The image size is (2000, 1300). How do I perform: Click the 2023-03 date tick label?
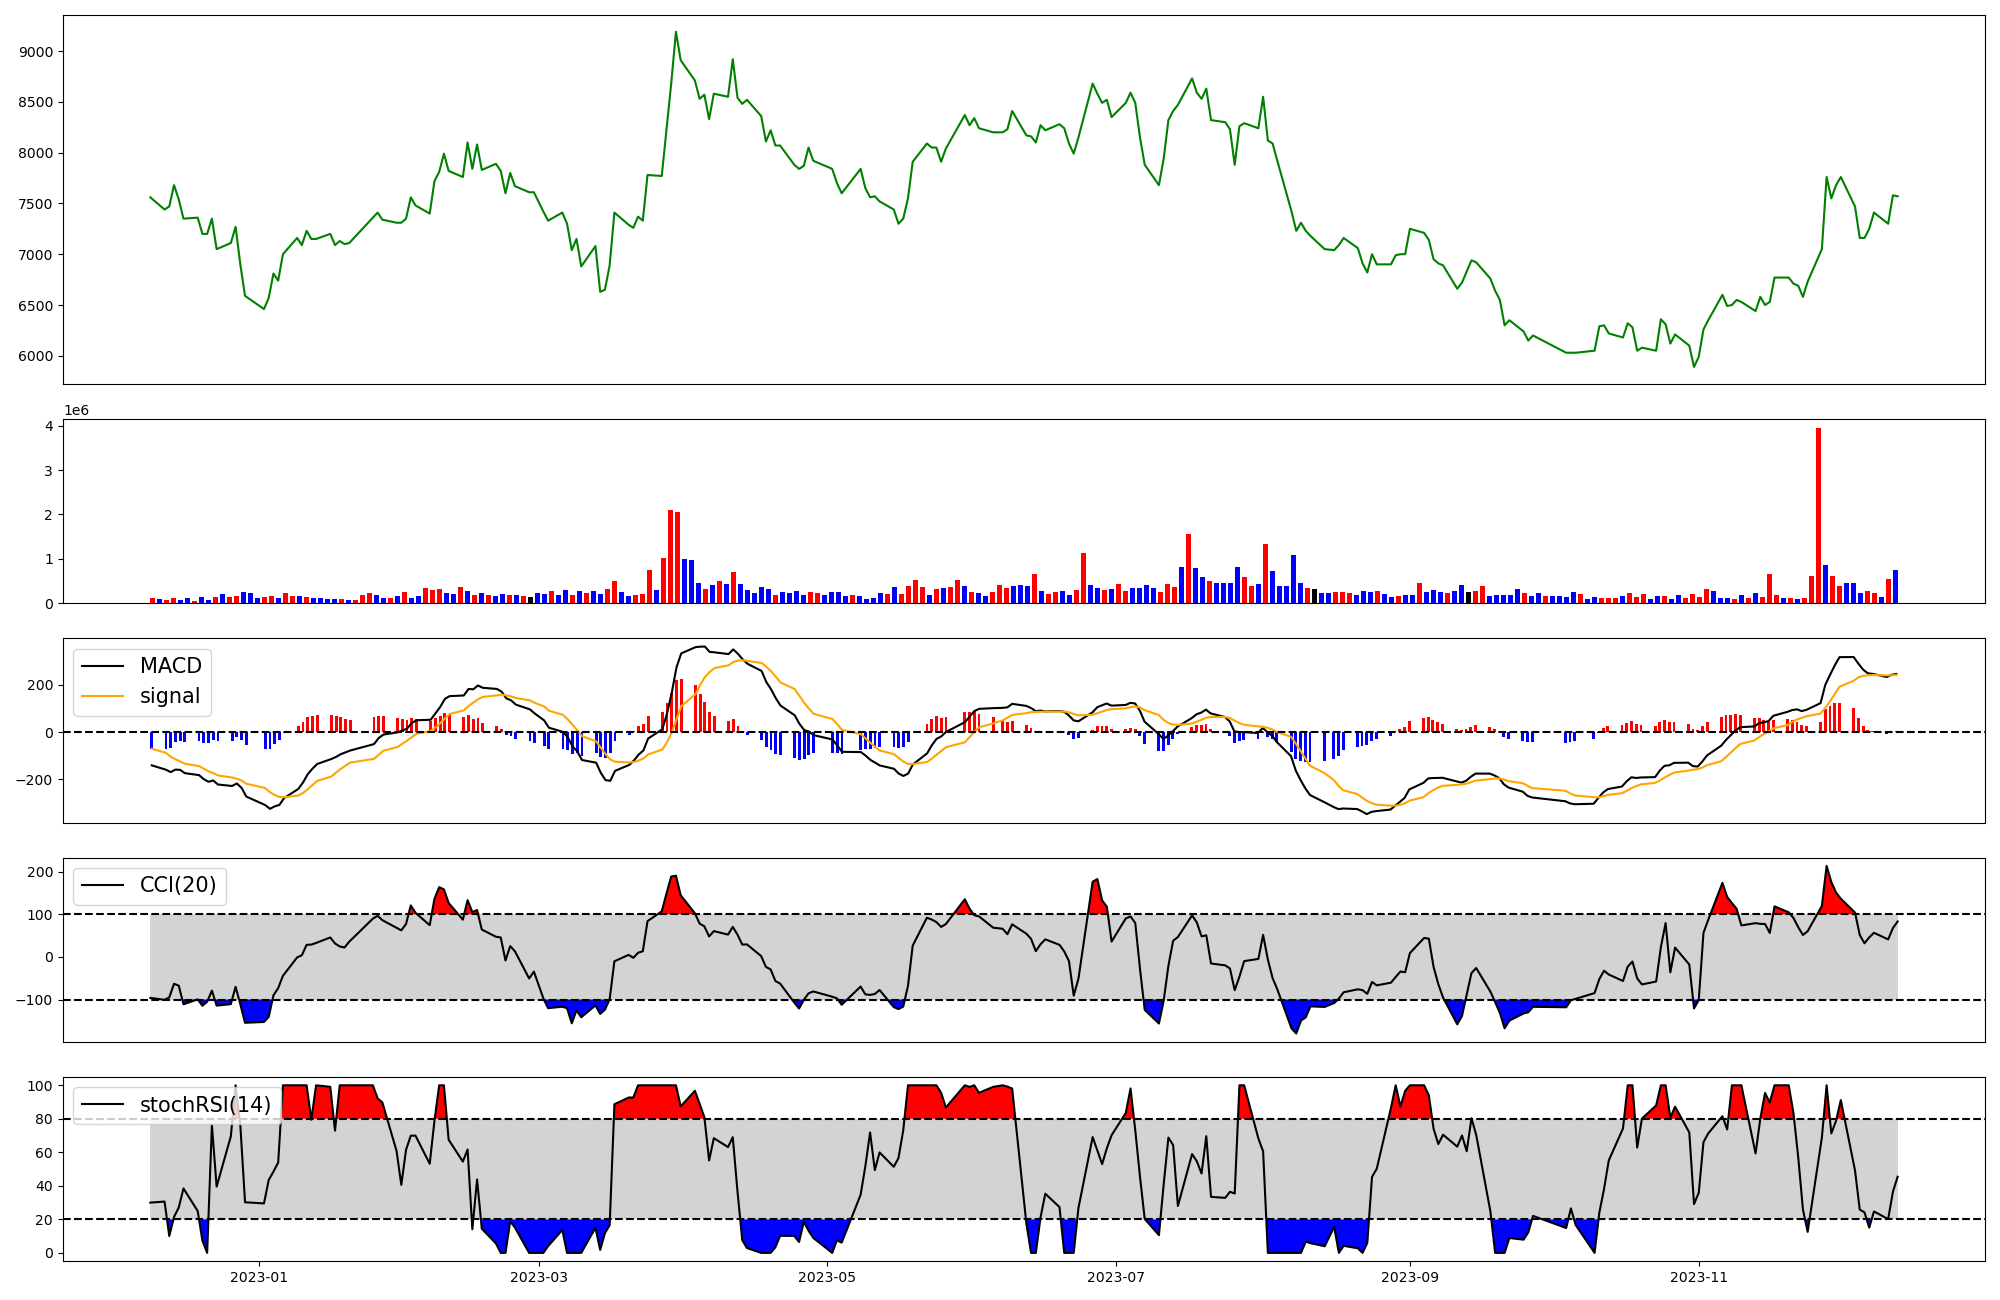point(539,1277)
